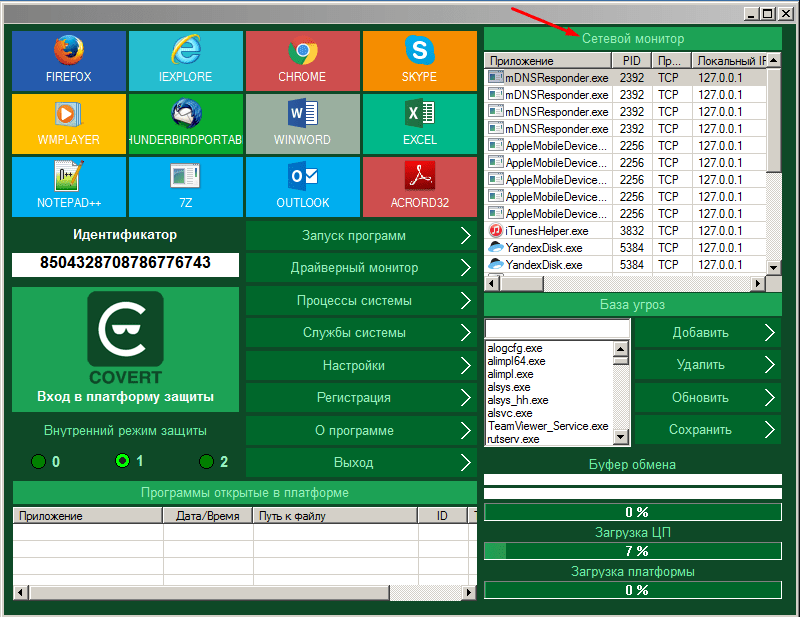
Task: Select internal protection mode 1
Action: (x=123, y=461)
